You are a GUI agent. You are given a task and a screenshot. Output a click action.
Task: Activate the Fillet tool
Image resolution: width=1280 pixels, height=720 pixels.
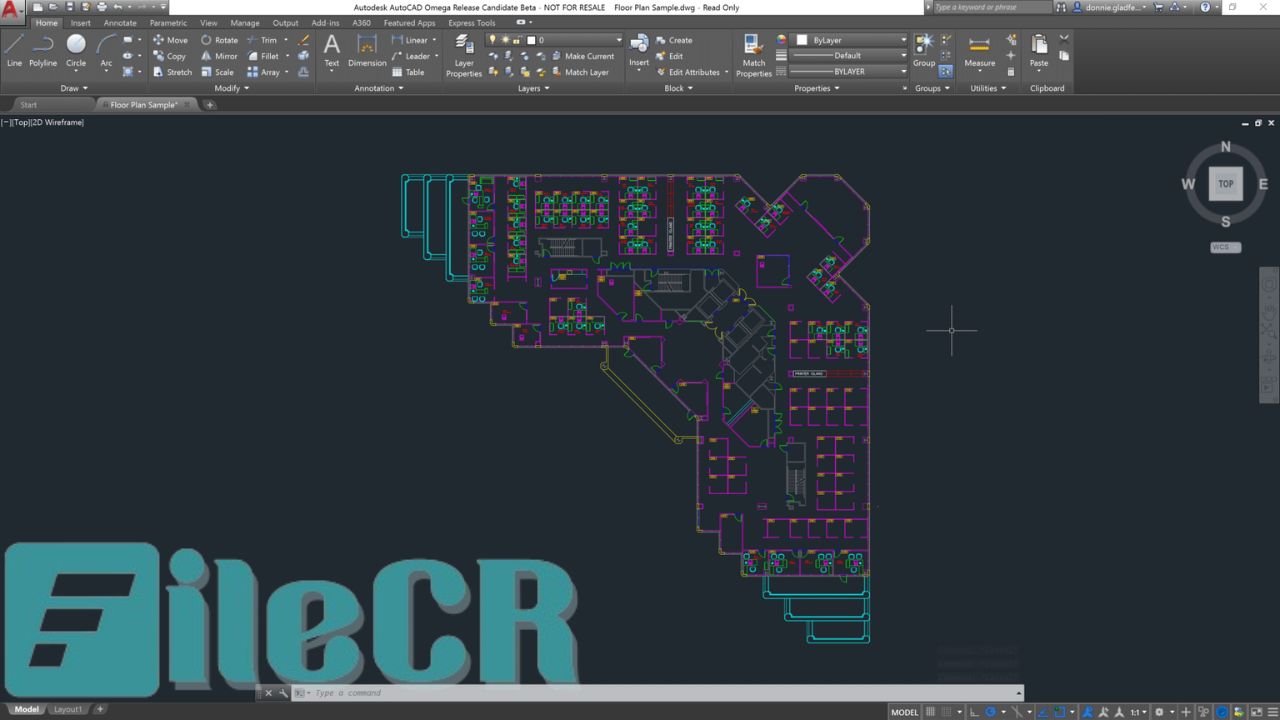263,56
